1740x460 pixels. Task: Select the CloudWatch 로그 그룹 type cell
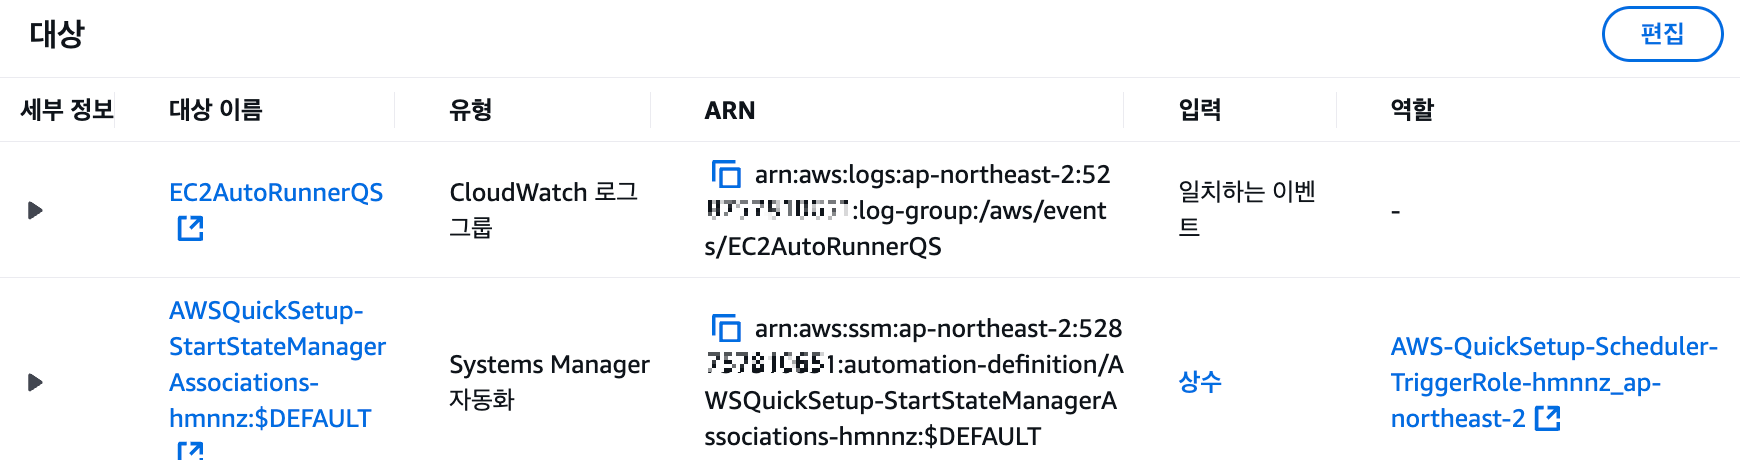click(x=544, y=210)
